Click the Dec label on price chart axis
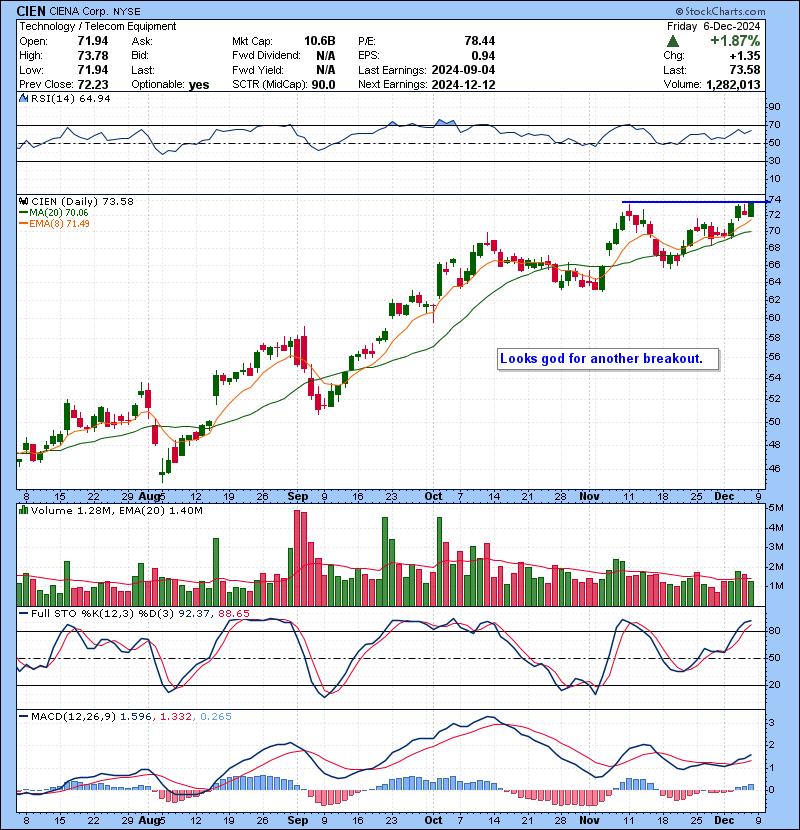 (x=724, y=497)
